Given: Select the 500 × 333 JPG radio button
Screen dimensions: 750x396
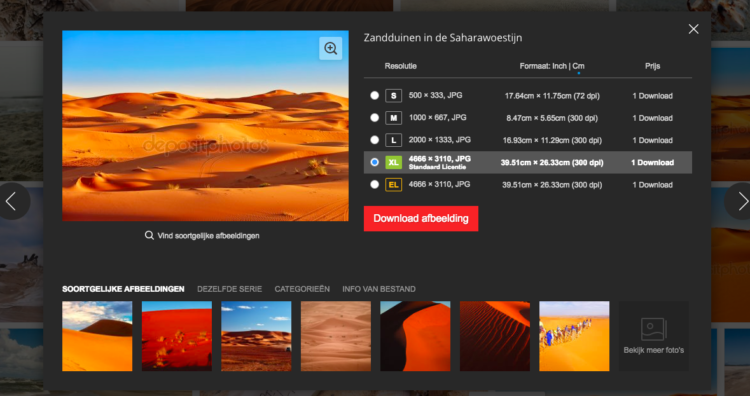Looking at the screenshot, I should [375, 95].
